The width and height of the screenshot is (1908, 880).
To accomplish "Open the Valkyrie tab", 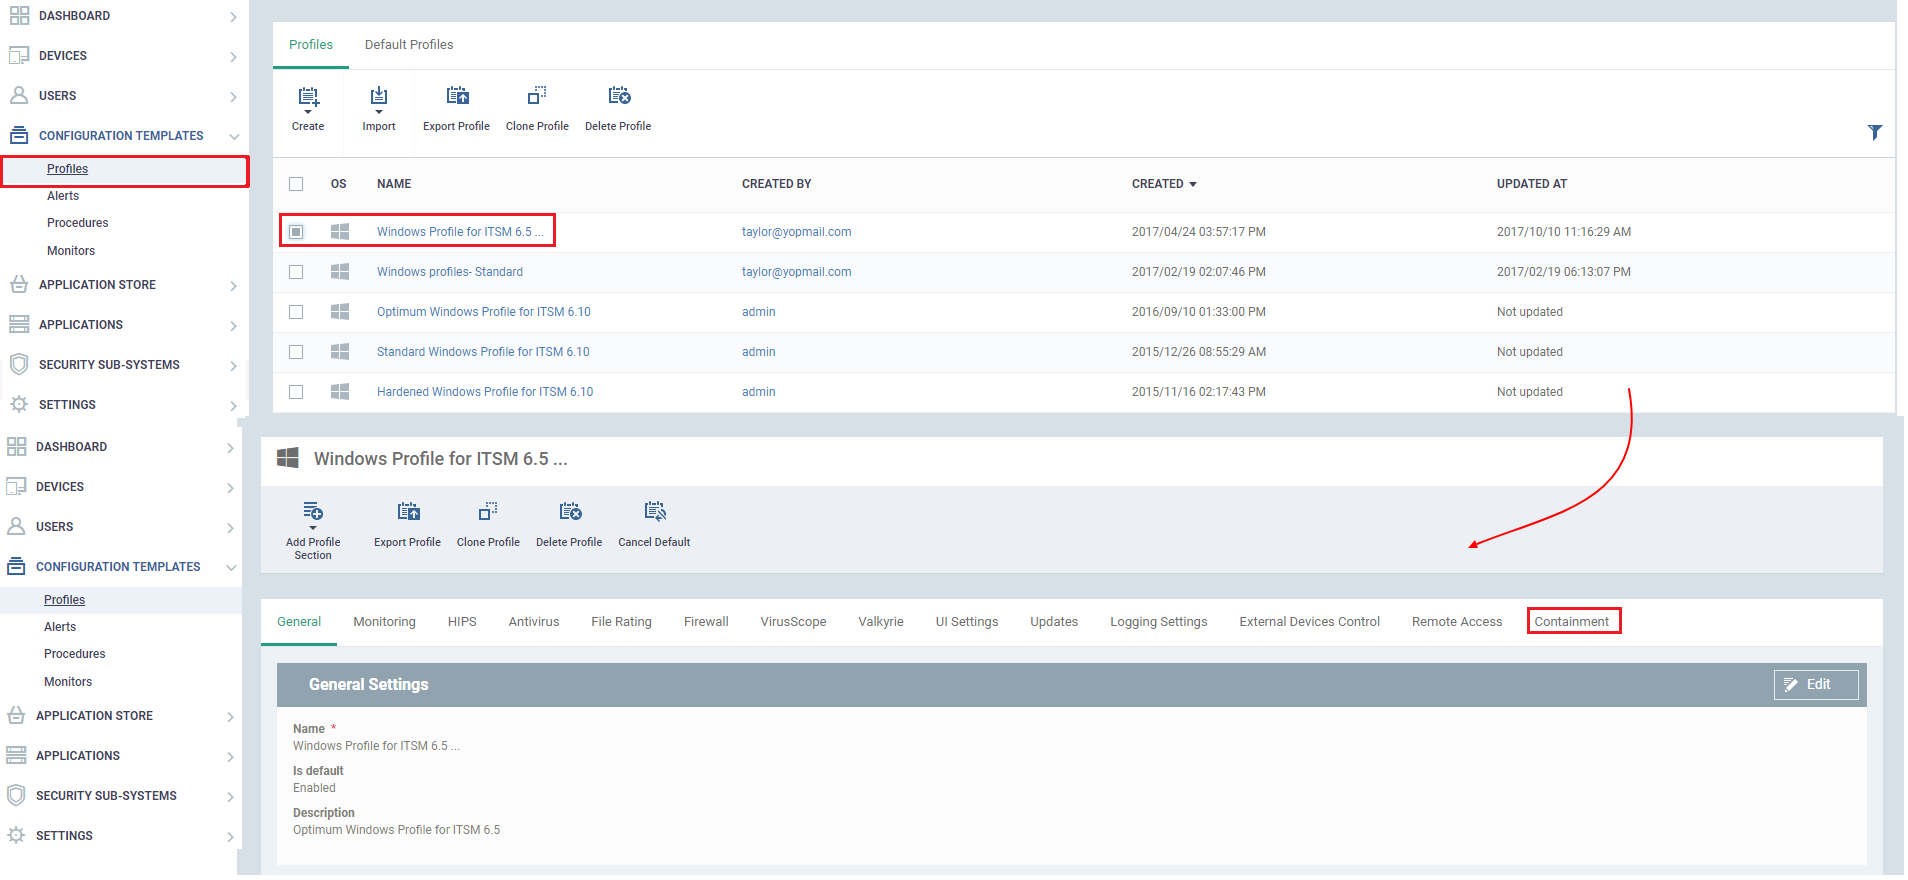I will (x=881, y=622).
